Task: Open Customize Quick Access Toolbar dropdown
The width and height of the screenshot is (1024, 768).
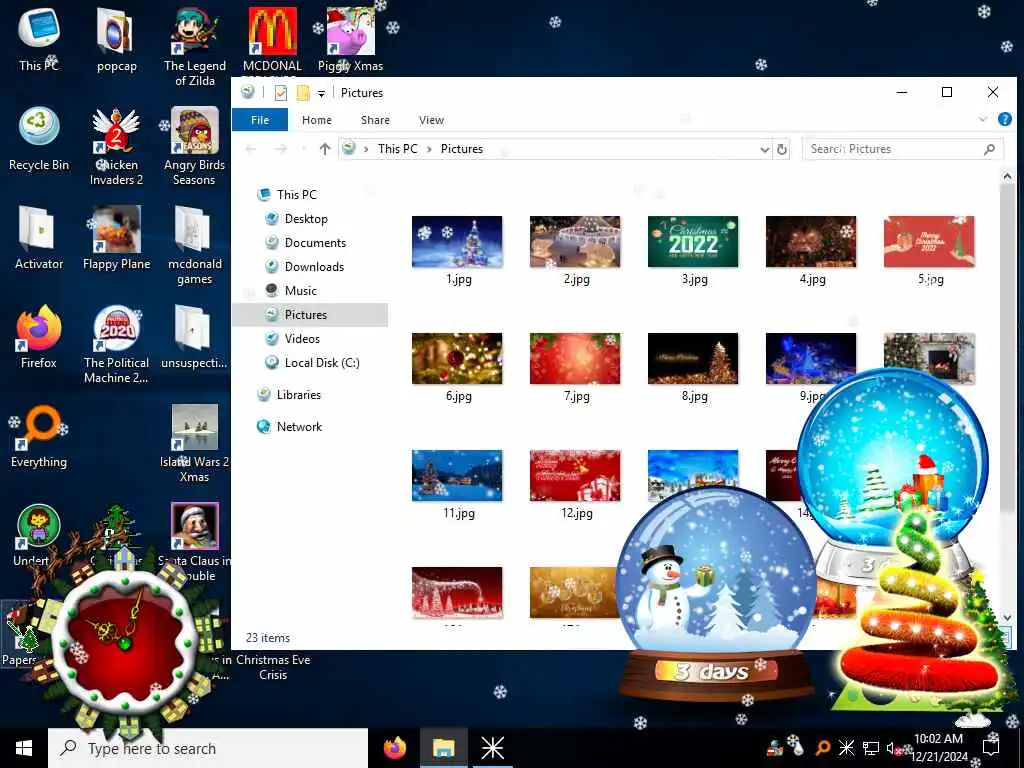Action: coord(321,93)
